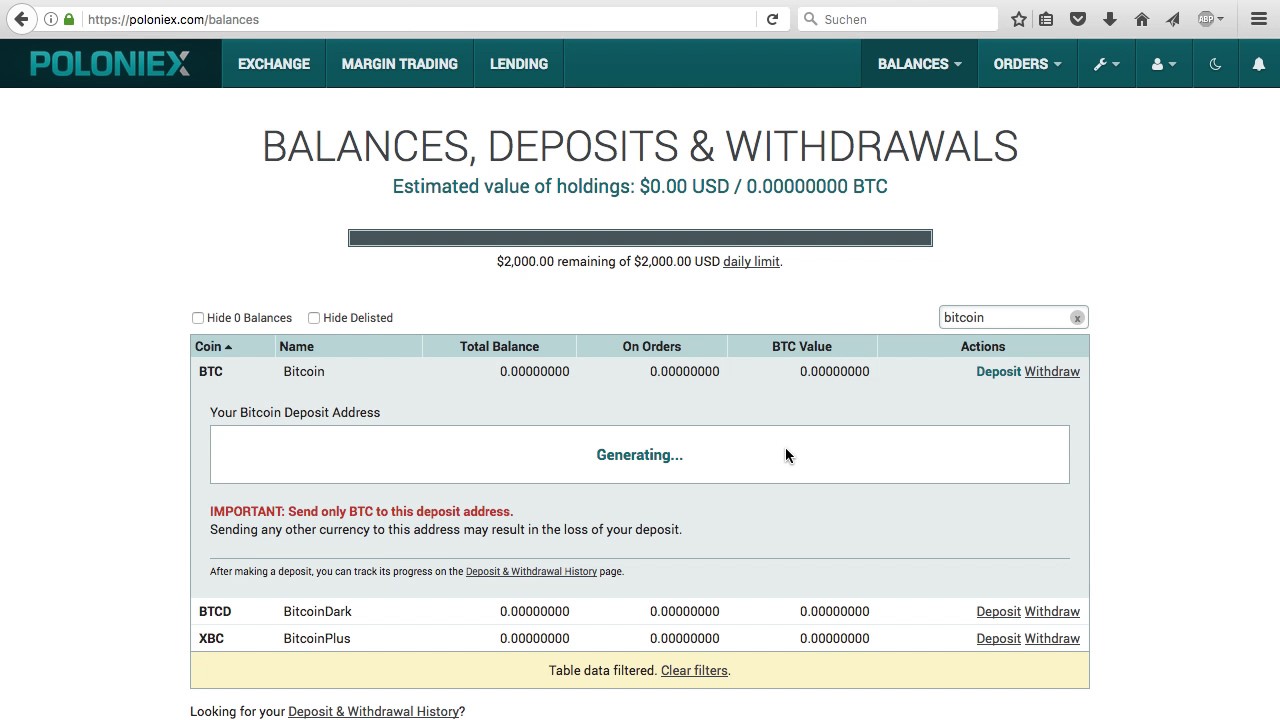The width and height of the screenshot is (1280, 720).
Task: Click the daily limit progress bar
Action: click(x=640, y=238)
